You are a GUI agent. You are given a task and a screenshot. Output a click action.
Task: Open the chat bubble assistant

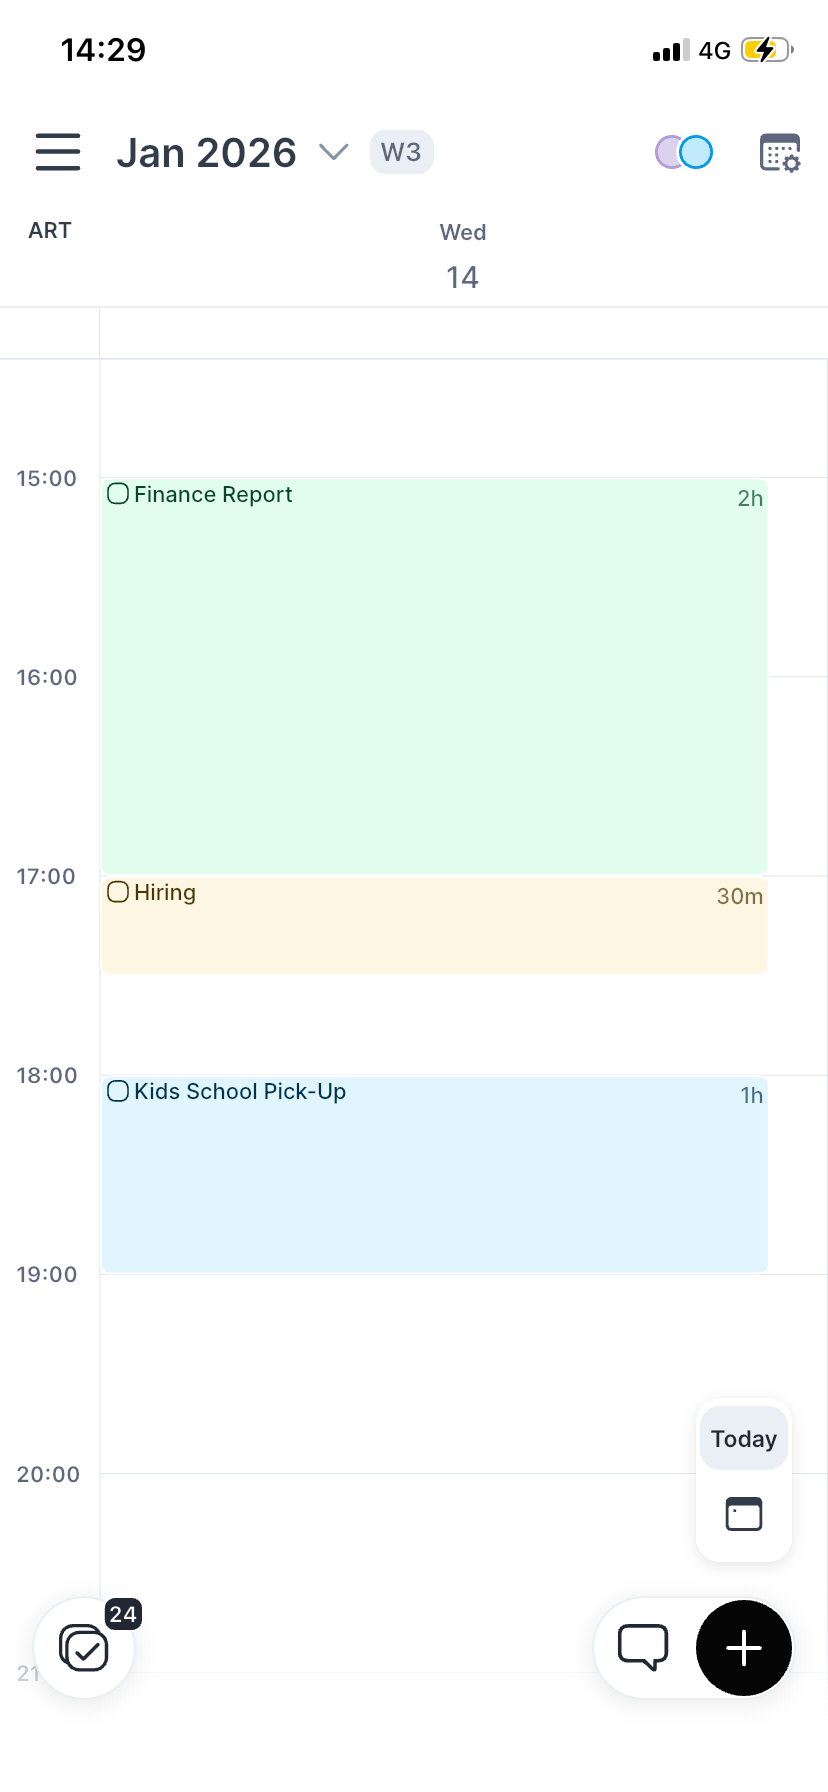(642, 1648)
